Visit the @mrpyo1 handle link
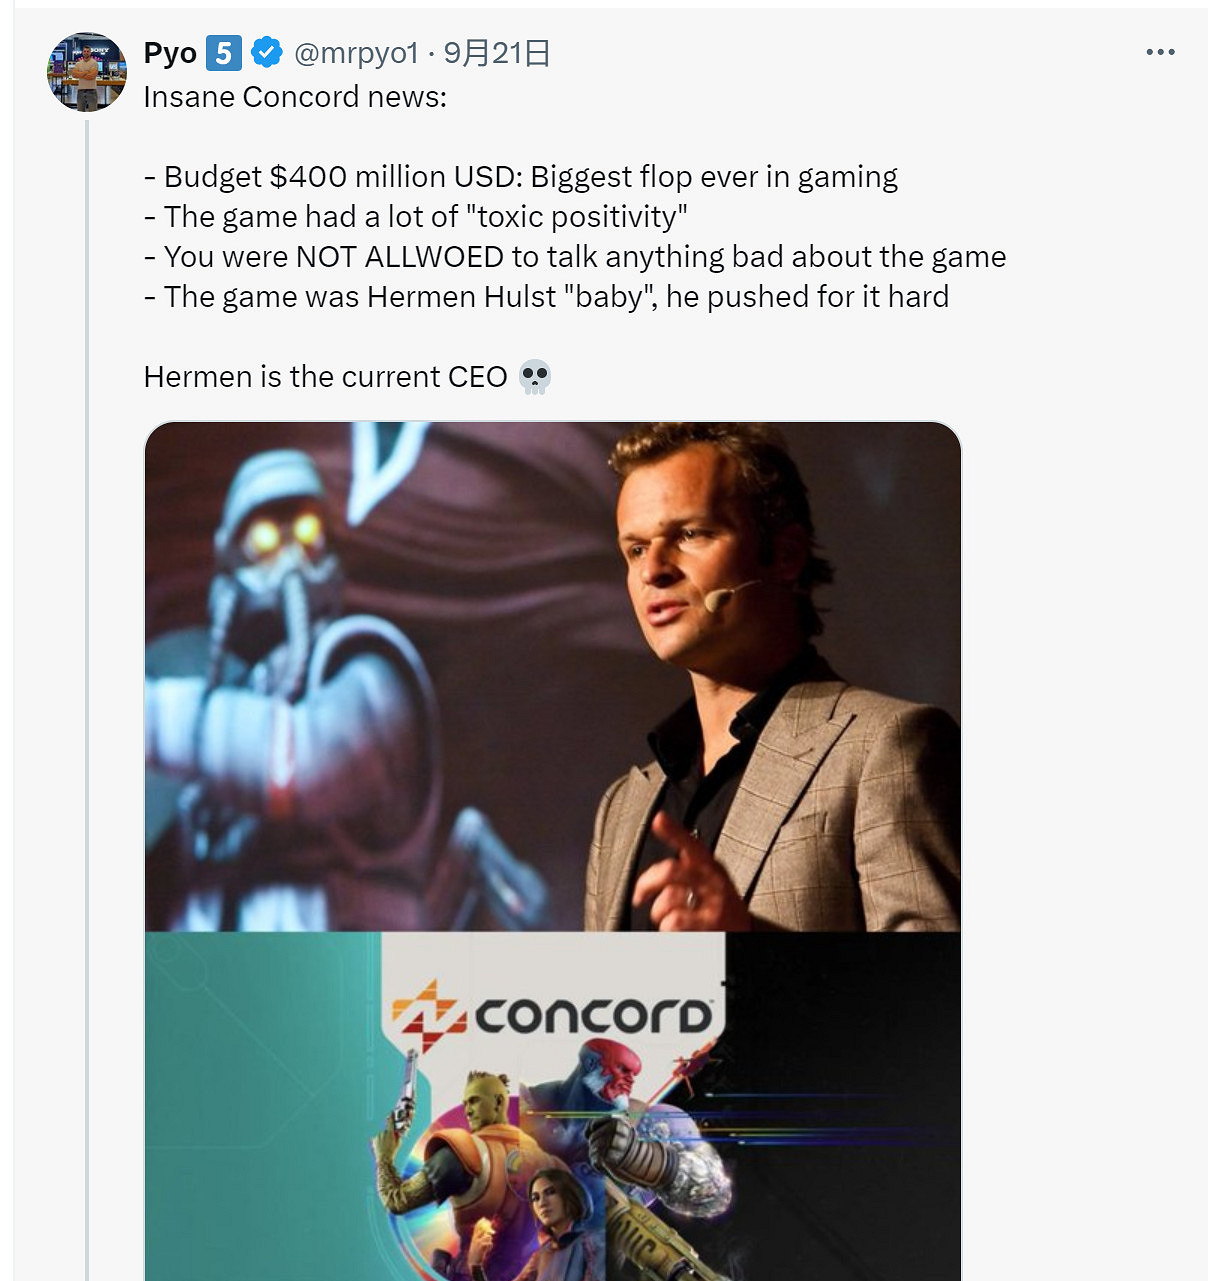Screen dimensions: 1208x1281 pyautogui.click(x=355, y=52)
